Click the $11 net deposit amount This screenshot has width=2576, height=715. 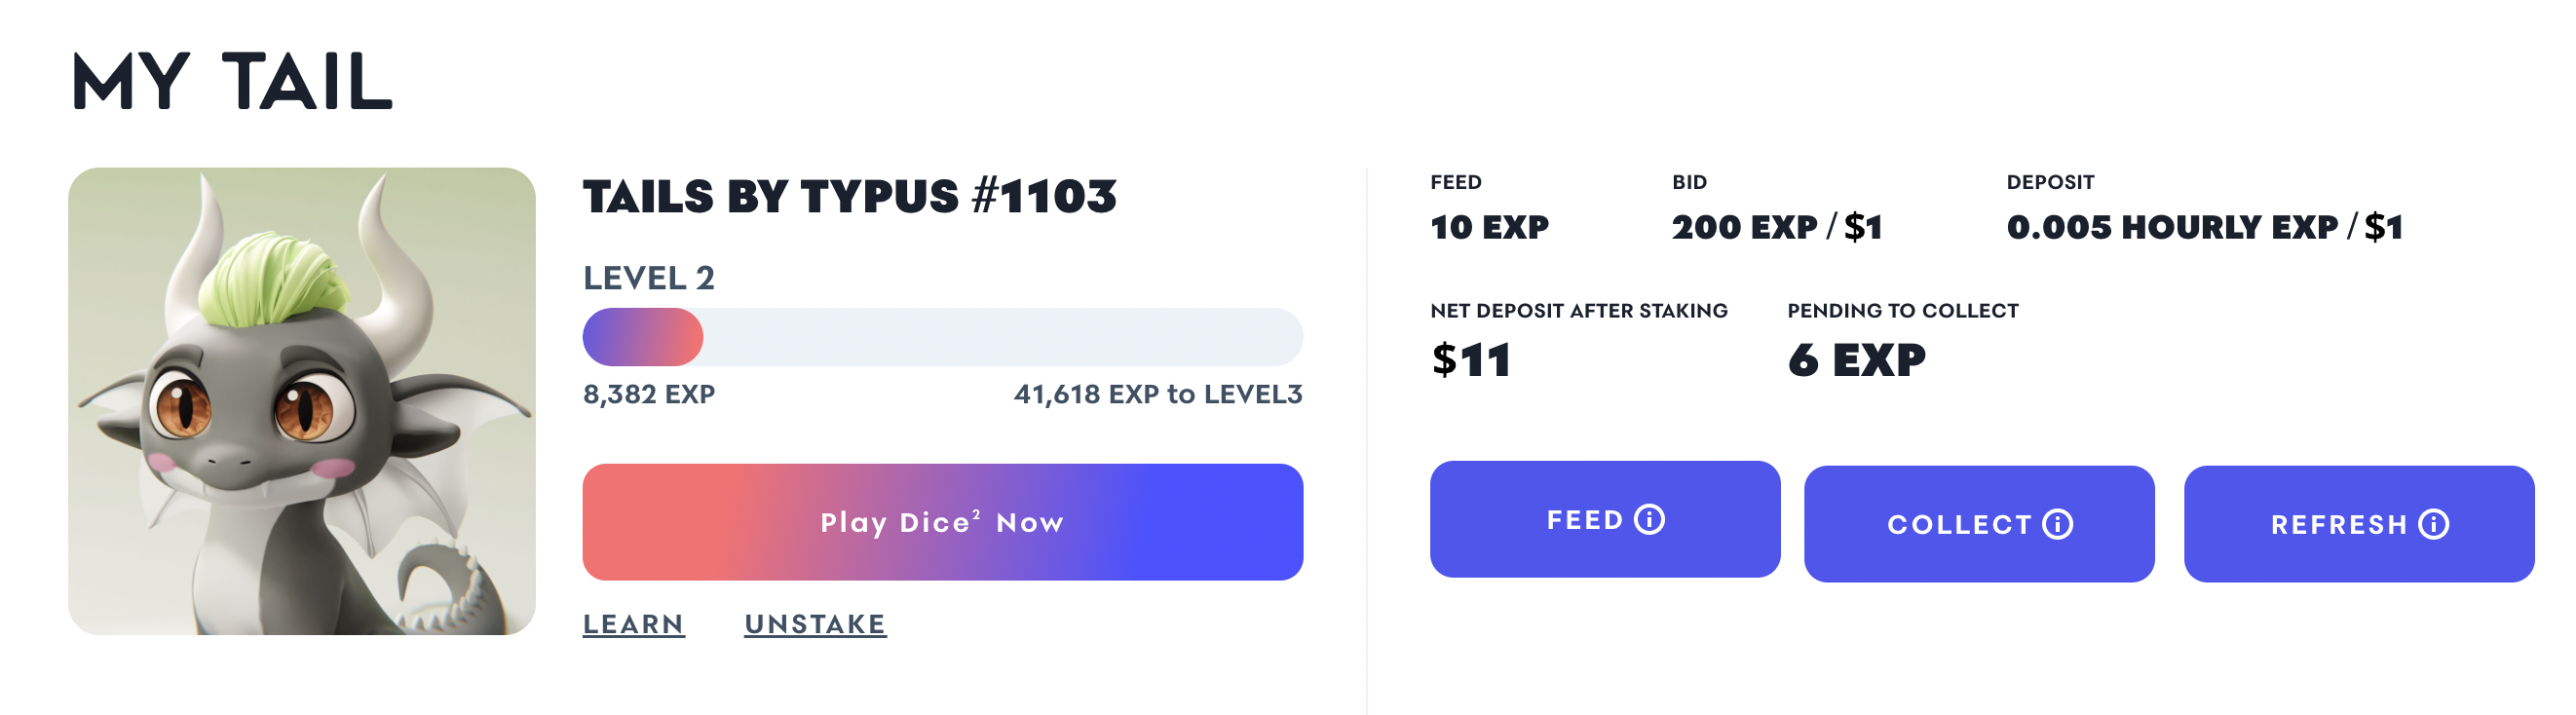pyautogui.click(x=1470, y=360)
